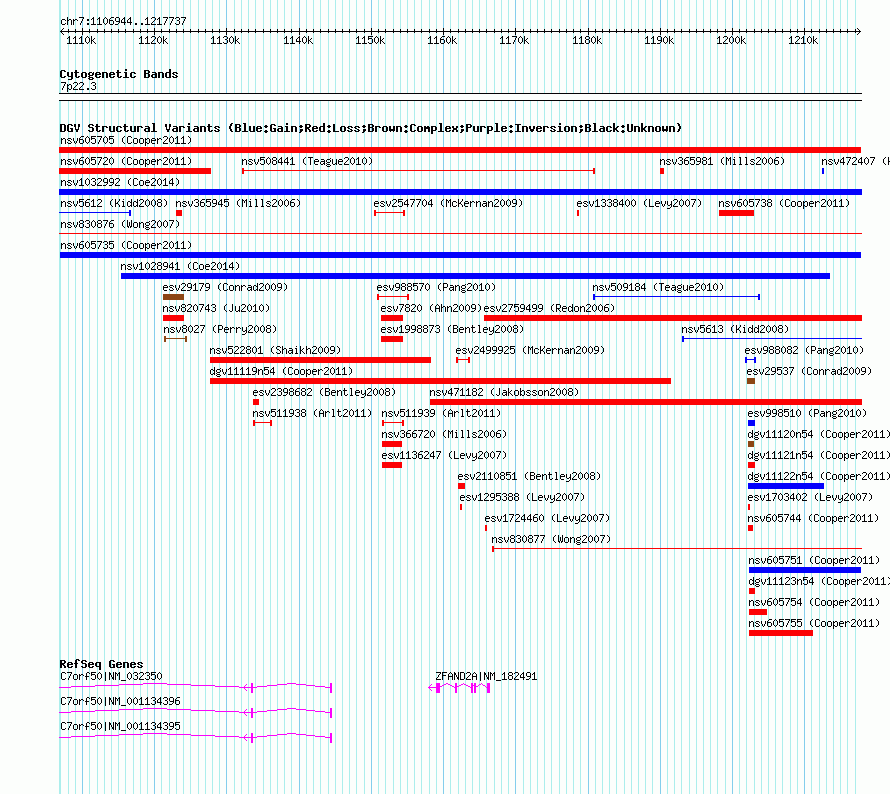This screenshot has height=794, width=890.
Task: Click the nsv365981 (Mills2006) label
Action: [722, 161]
